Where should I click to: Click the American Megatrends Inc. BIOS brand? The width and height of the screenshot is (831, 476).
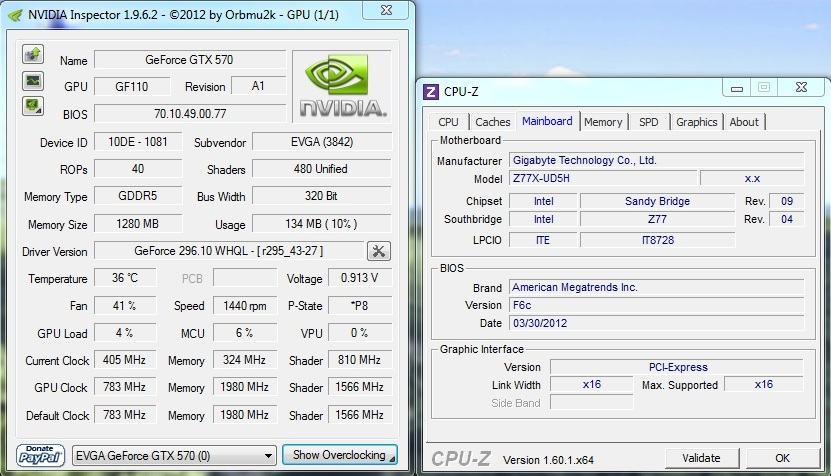(657, 287)
